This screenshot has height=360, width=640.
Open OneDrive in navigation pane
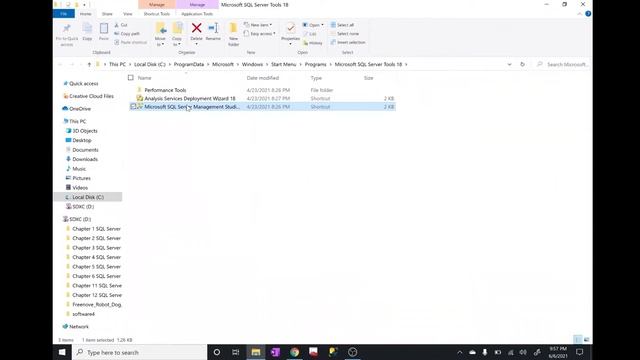click(80, 109)
